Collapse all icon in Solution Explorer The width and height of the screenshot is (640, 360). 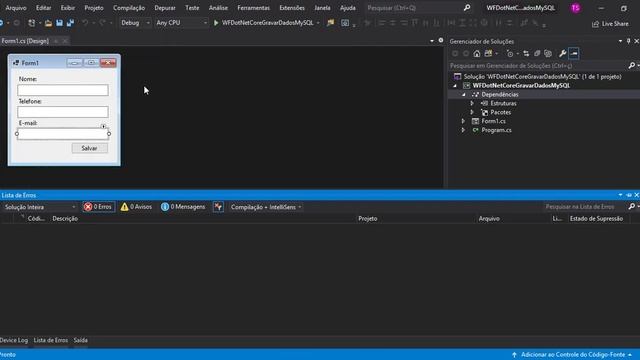point(537,53)
